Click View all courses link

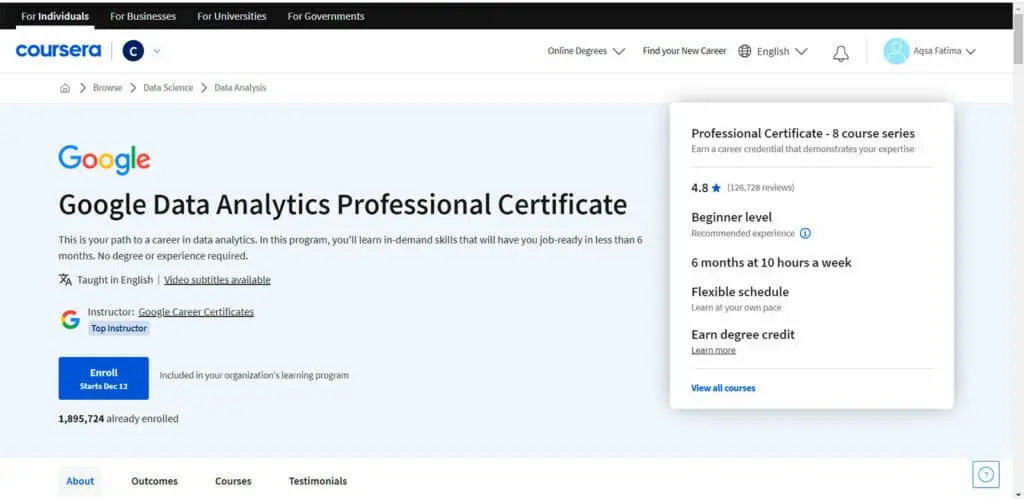point(723,388)
